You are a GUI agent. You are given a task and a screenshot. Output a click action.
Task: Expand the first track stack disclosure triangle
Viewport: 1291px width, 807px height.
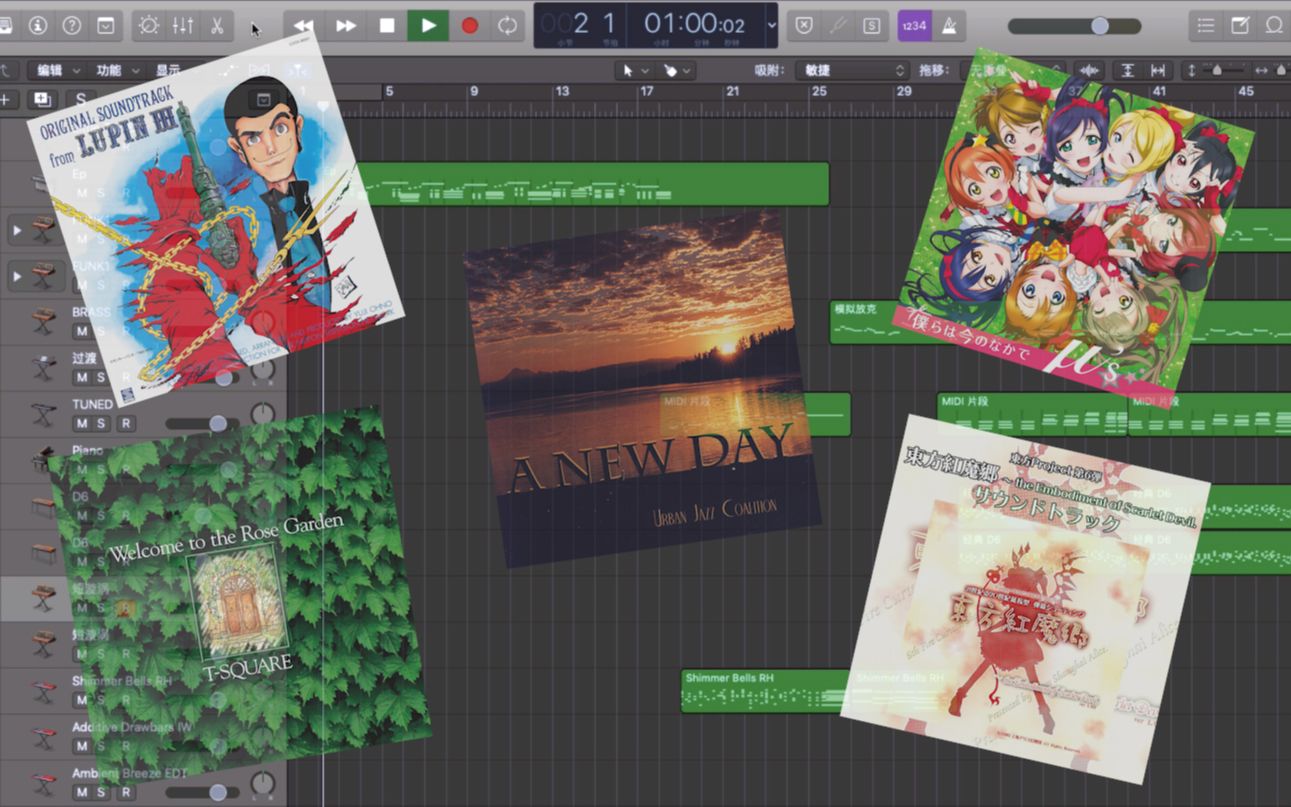pyautogui.click(x=16, y=230)
